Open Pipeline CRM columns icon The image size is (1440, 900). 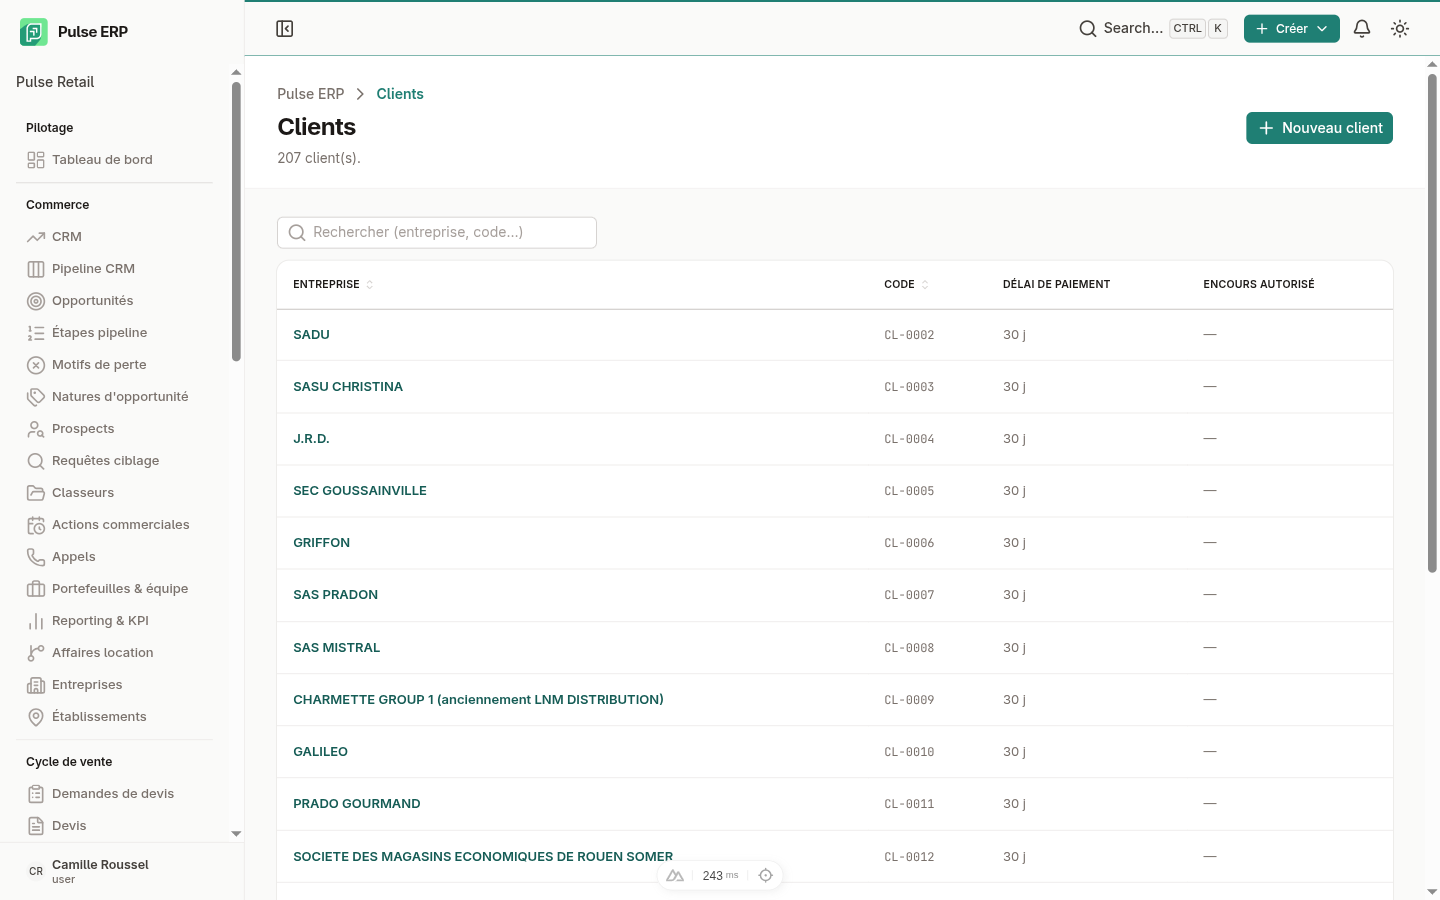click(x=36, y=269)
